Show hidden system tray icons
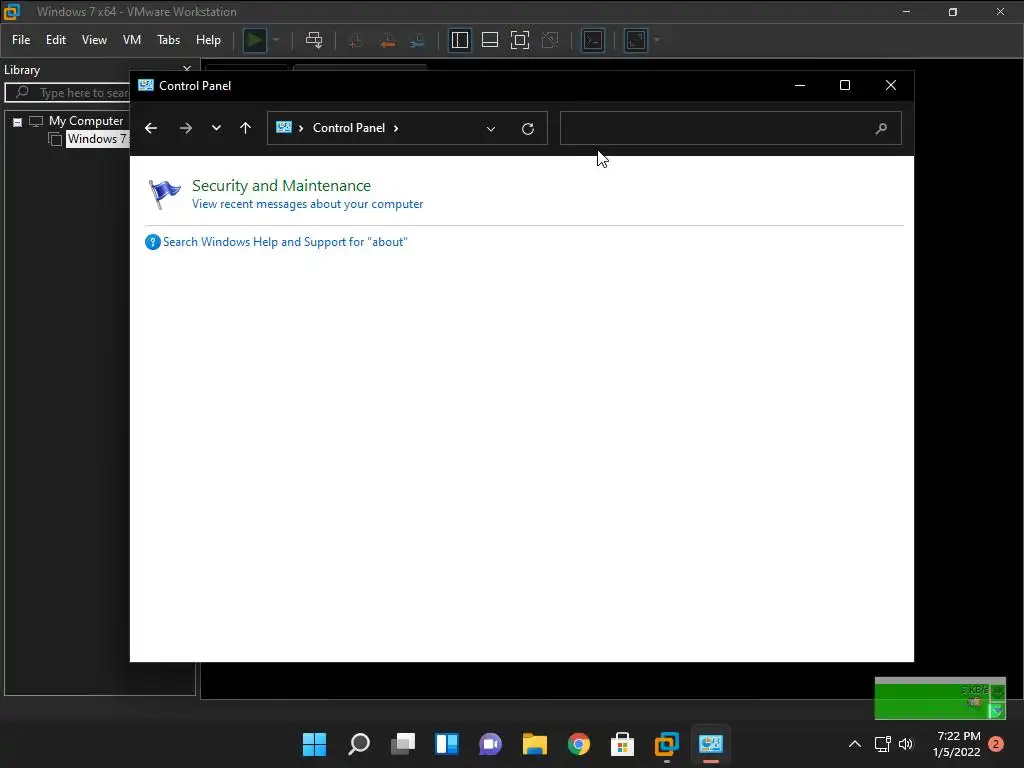Image resolution: width=1024 pixels, height=768 pixels. point(854,744)
